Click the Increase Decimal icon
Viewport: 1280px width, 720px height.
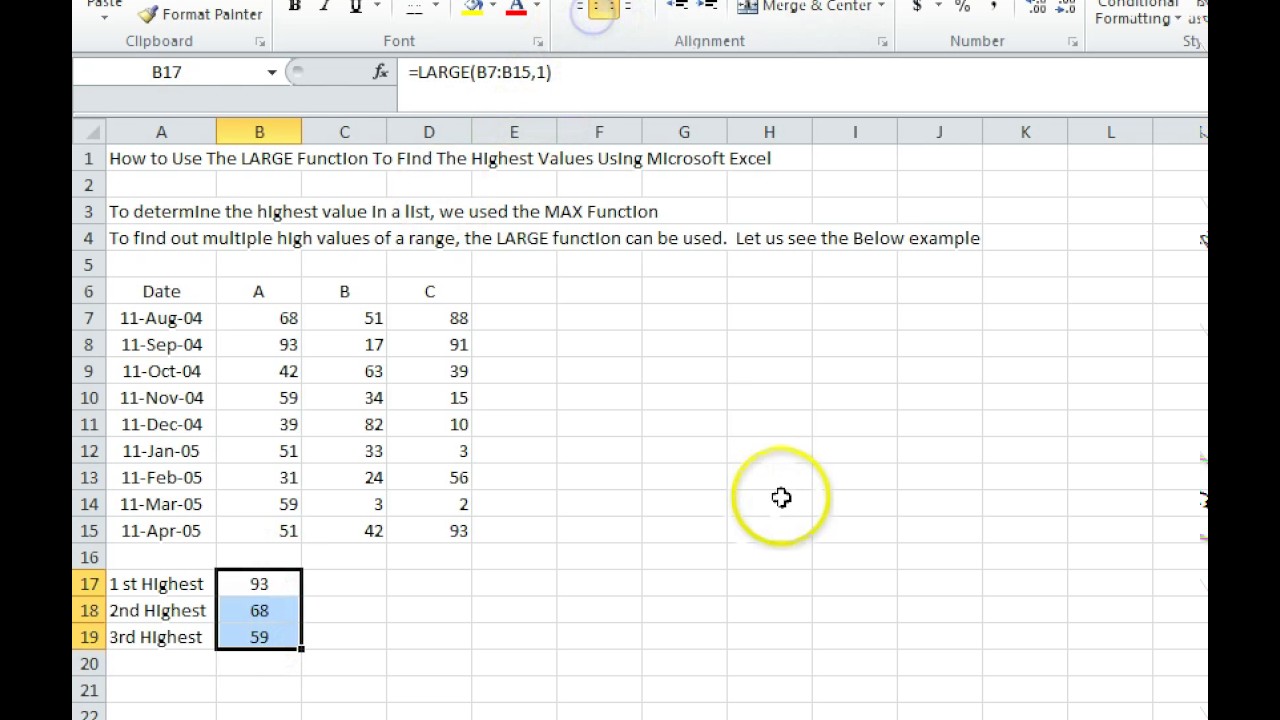coord(1037,7)
